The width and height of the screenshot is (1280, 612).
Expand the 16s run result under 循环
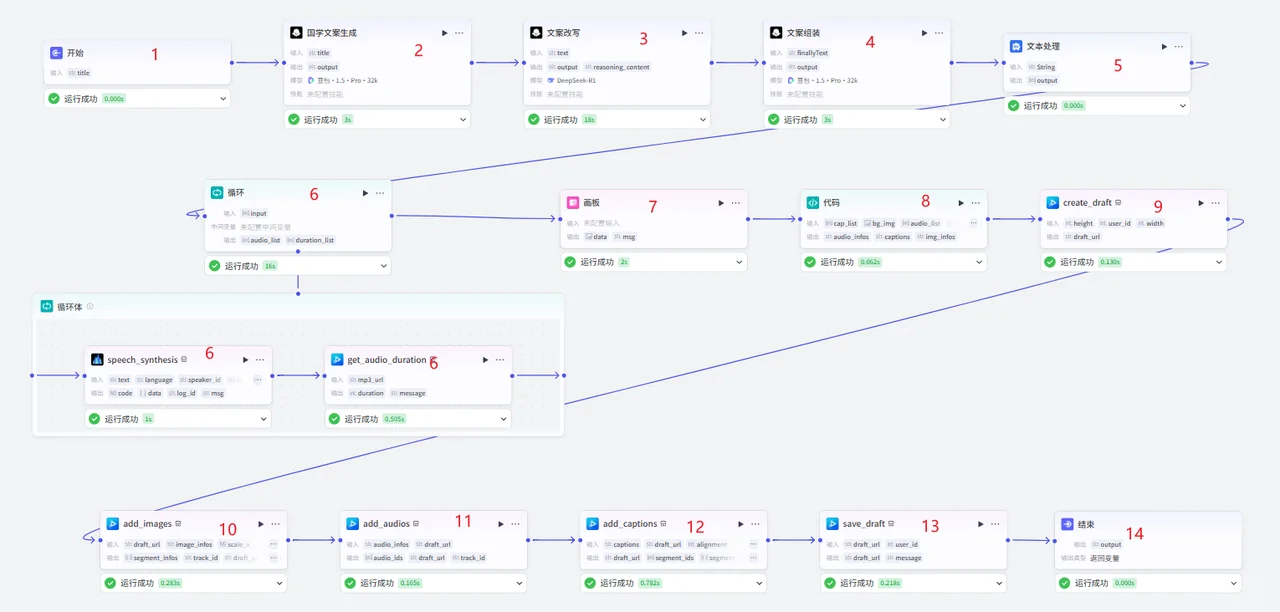click(x=383, y=266)
